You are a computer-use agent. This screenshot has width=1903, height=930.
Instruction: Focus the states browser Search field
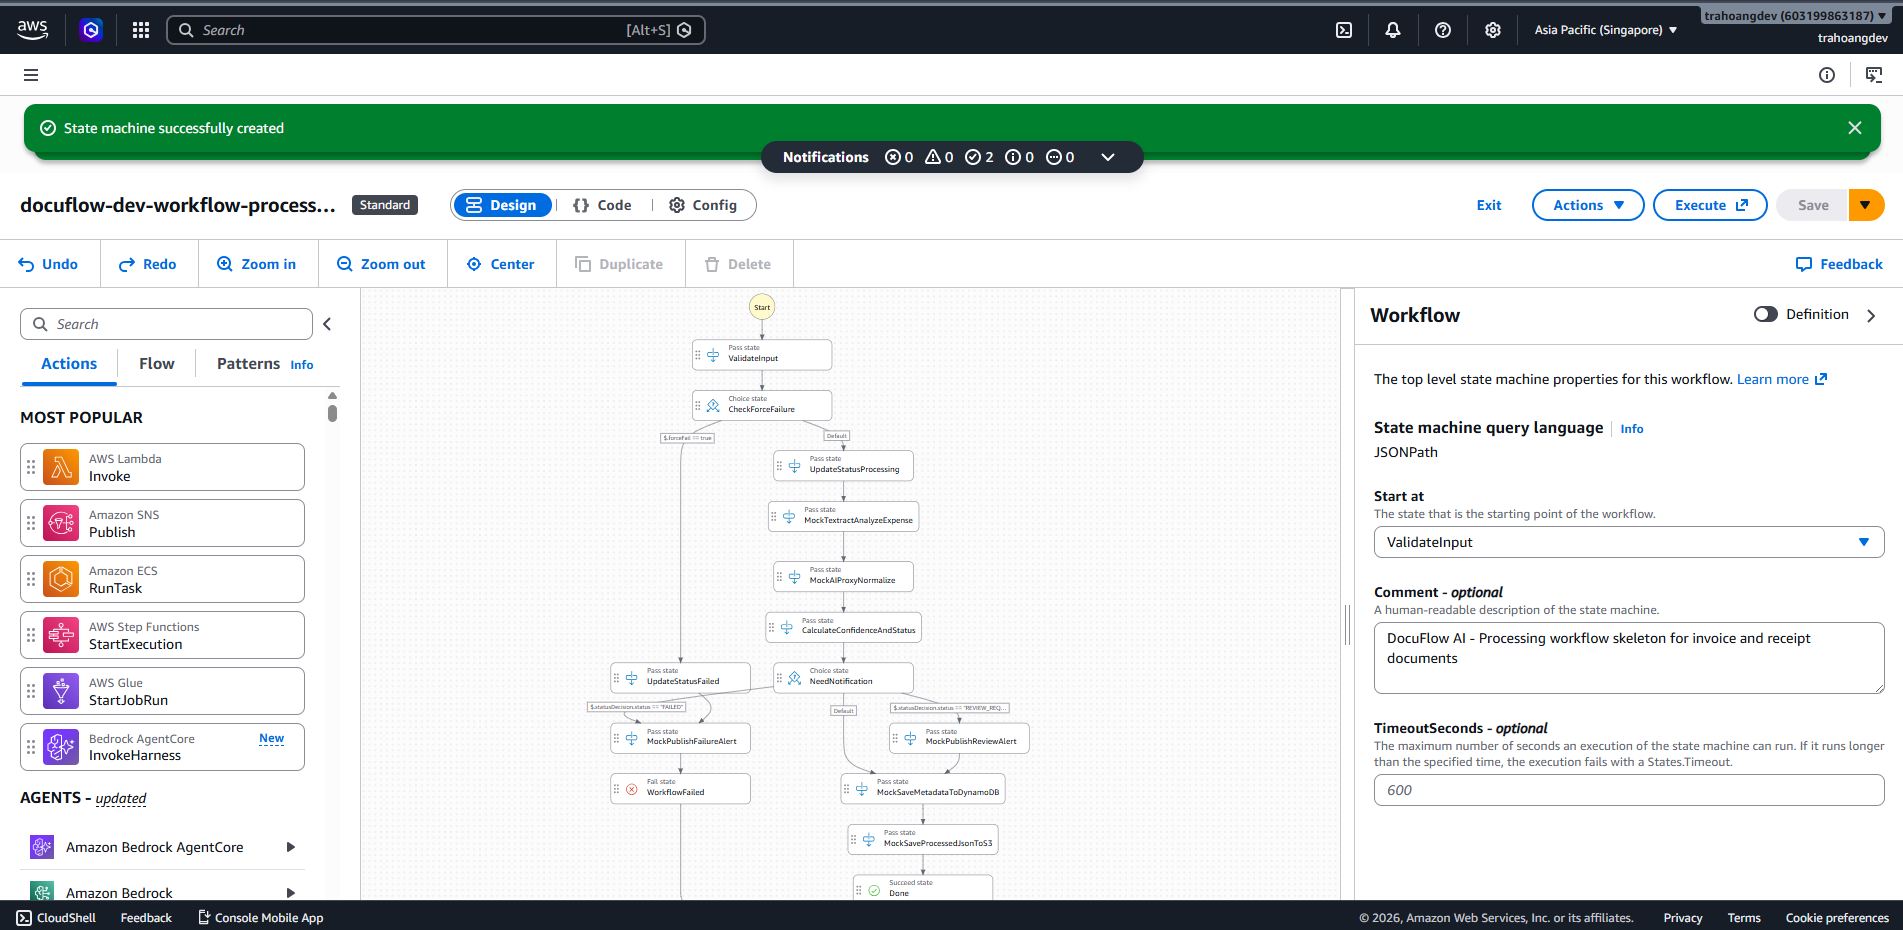166,324
